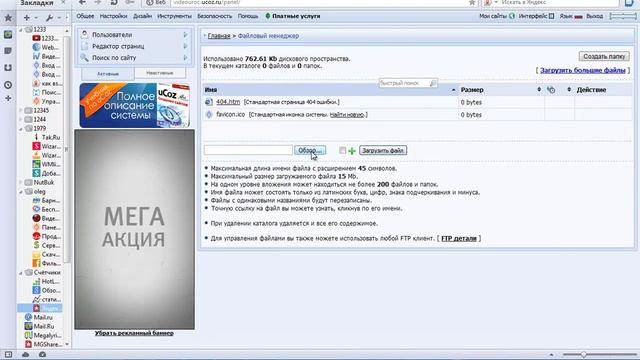Click the panel width slider at top right
This screenshot has width=640, height=360.
[x=623, y=16]
